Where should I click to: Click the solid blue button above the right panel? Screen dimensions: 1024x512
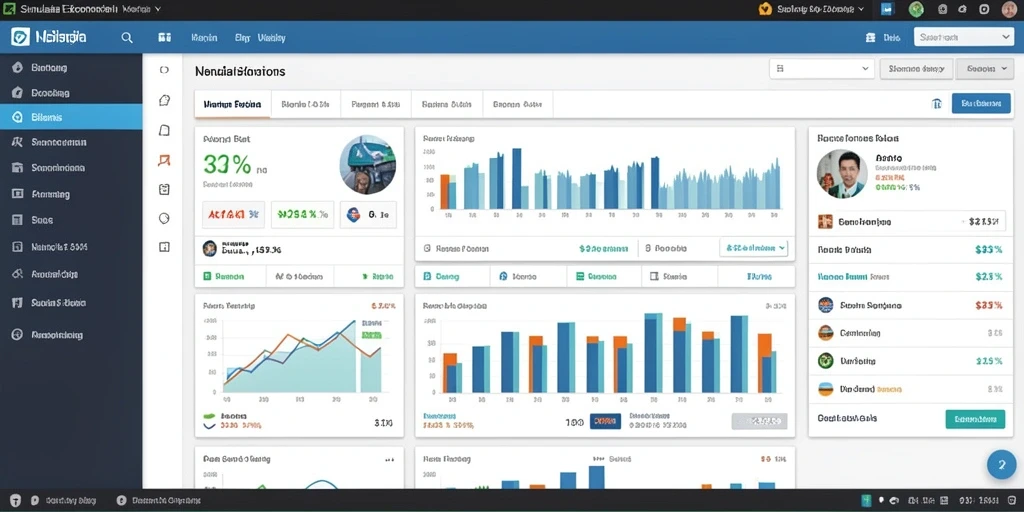pyautogui.click(x=982, y=103)
